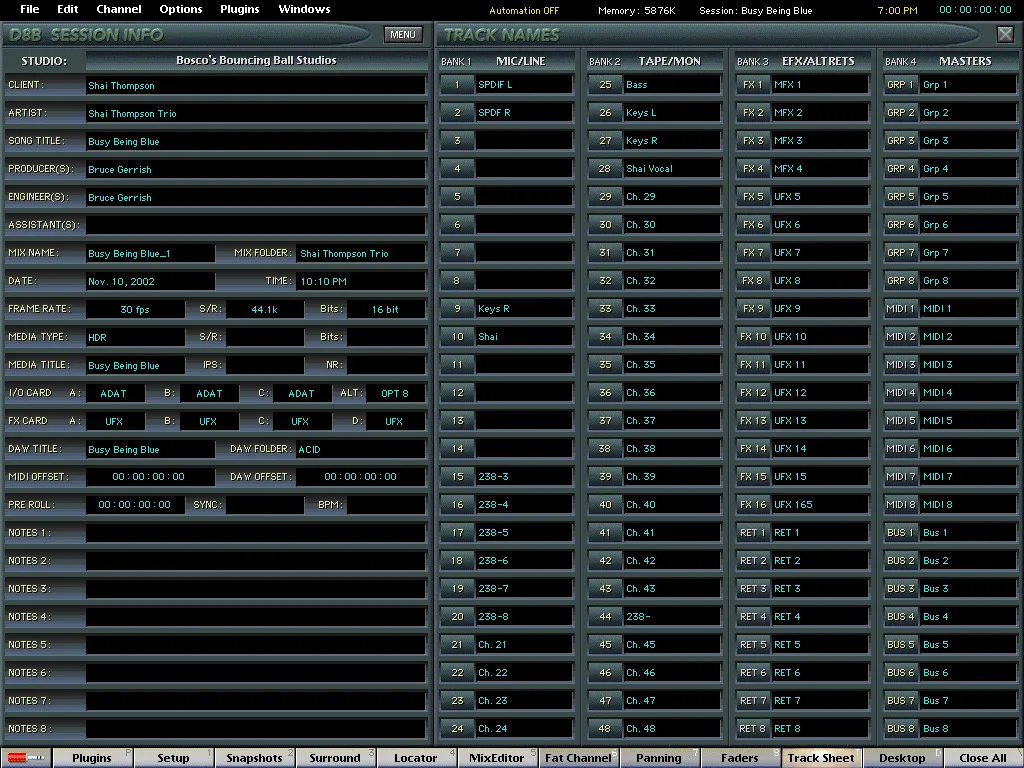Select the Media Type field showing HDR
The width and height of the screenshot is (1024, 768).
pyautogui.click(x=135, y=338)
